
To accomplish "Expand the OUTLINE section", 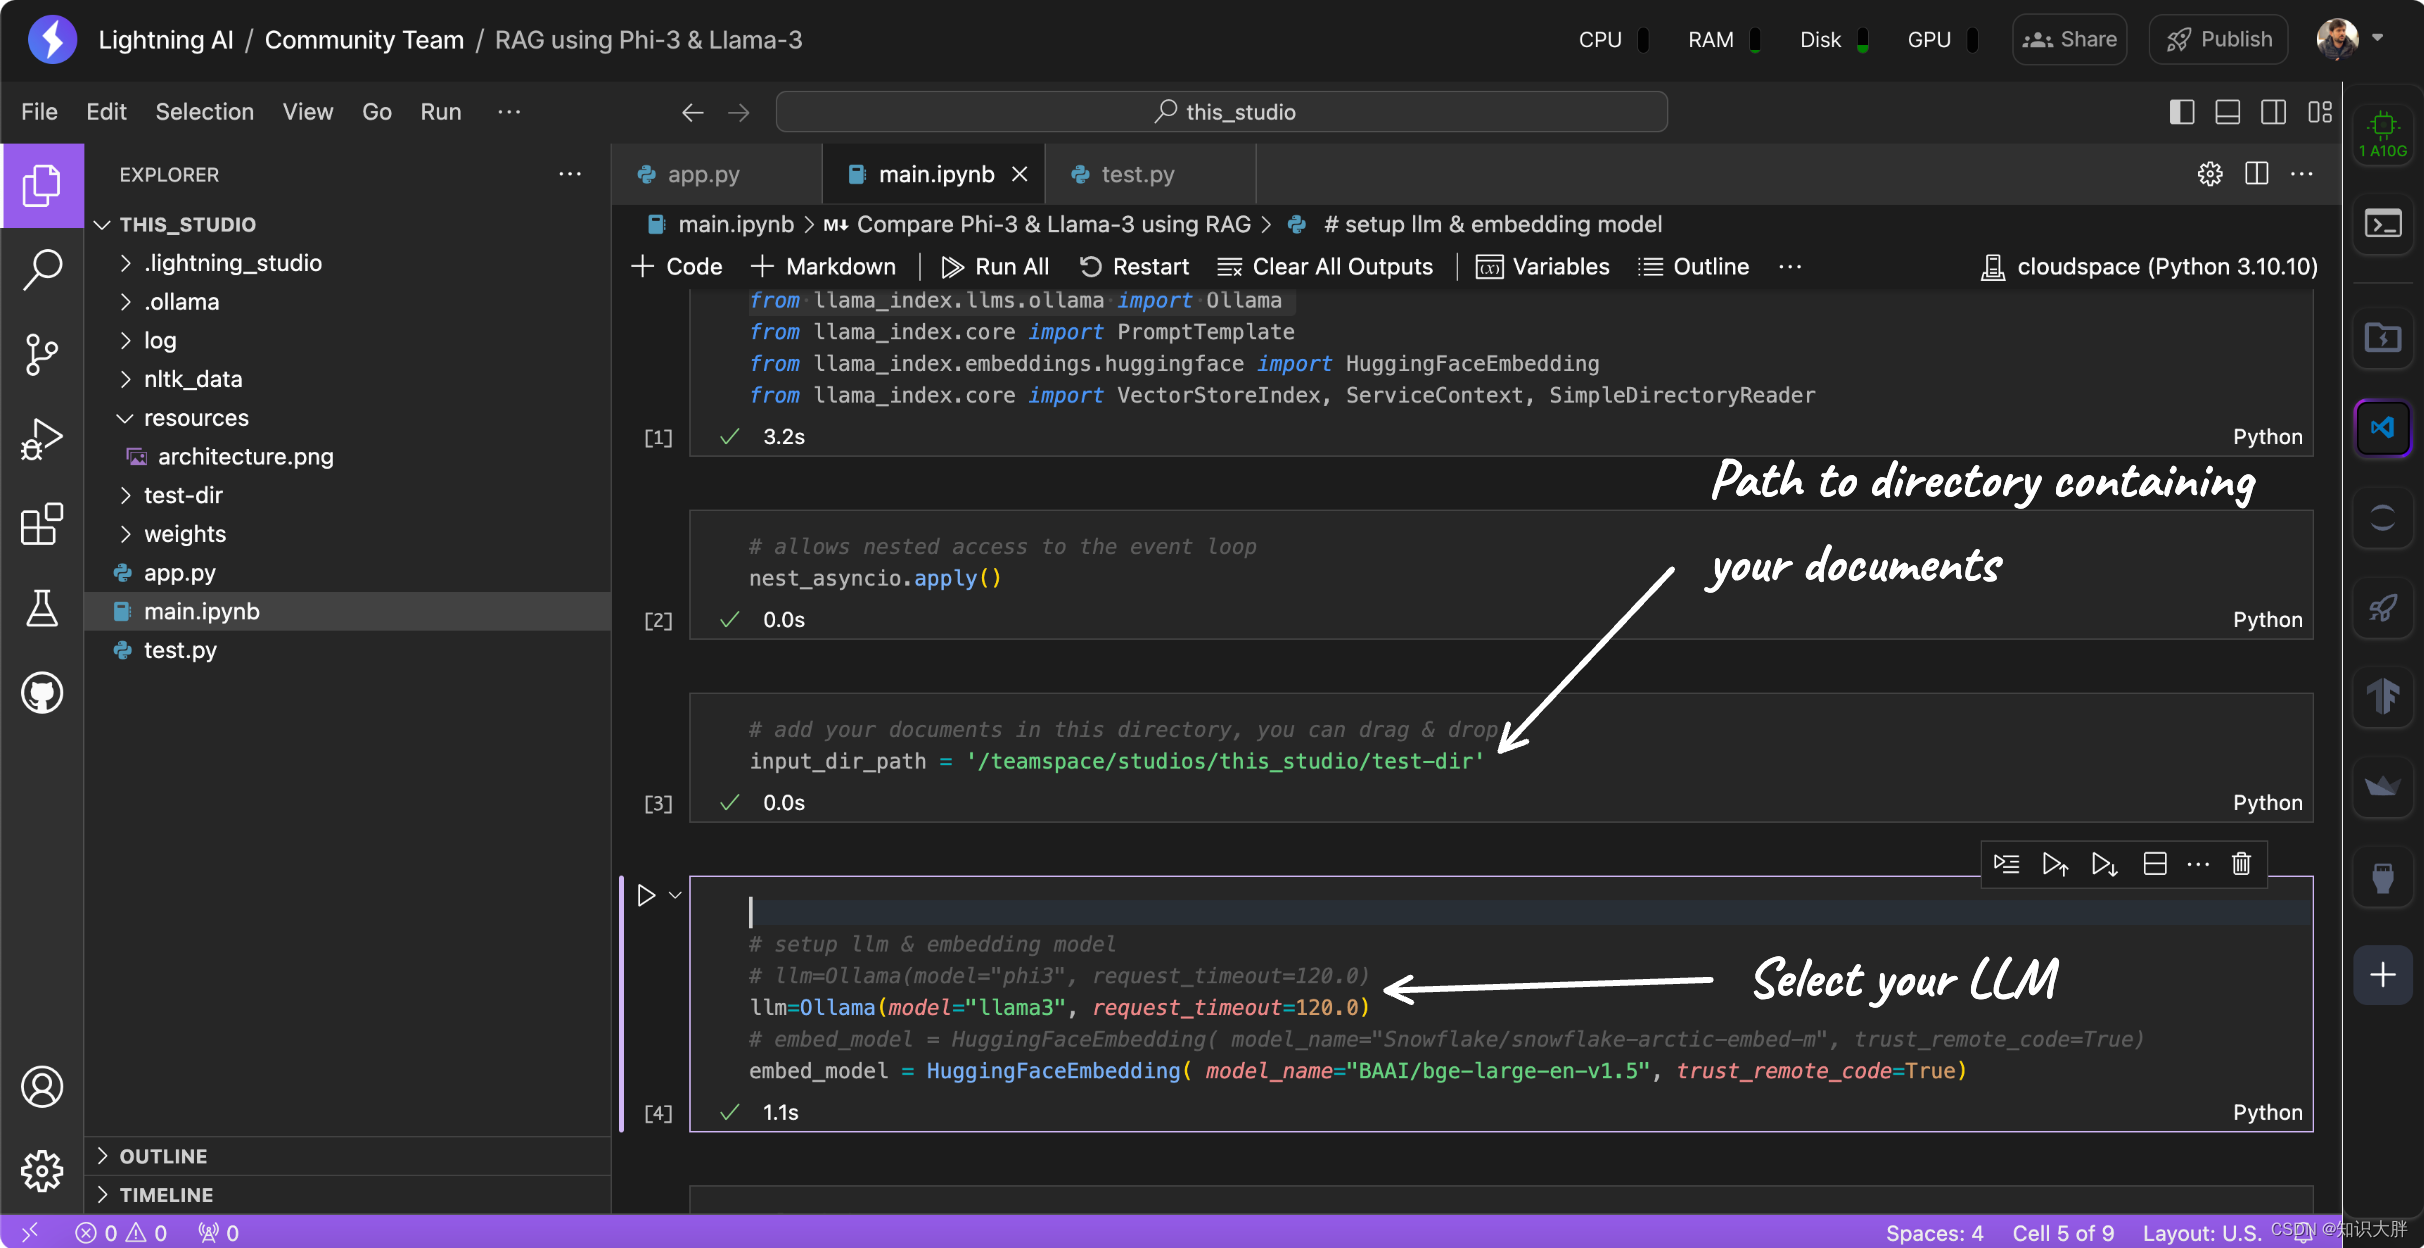I will click(x=163, y=1156).
